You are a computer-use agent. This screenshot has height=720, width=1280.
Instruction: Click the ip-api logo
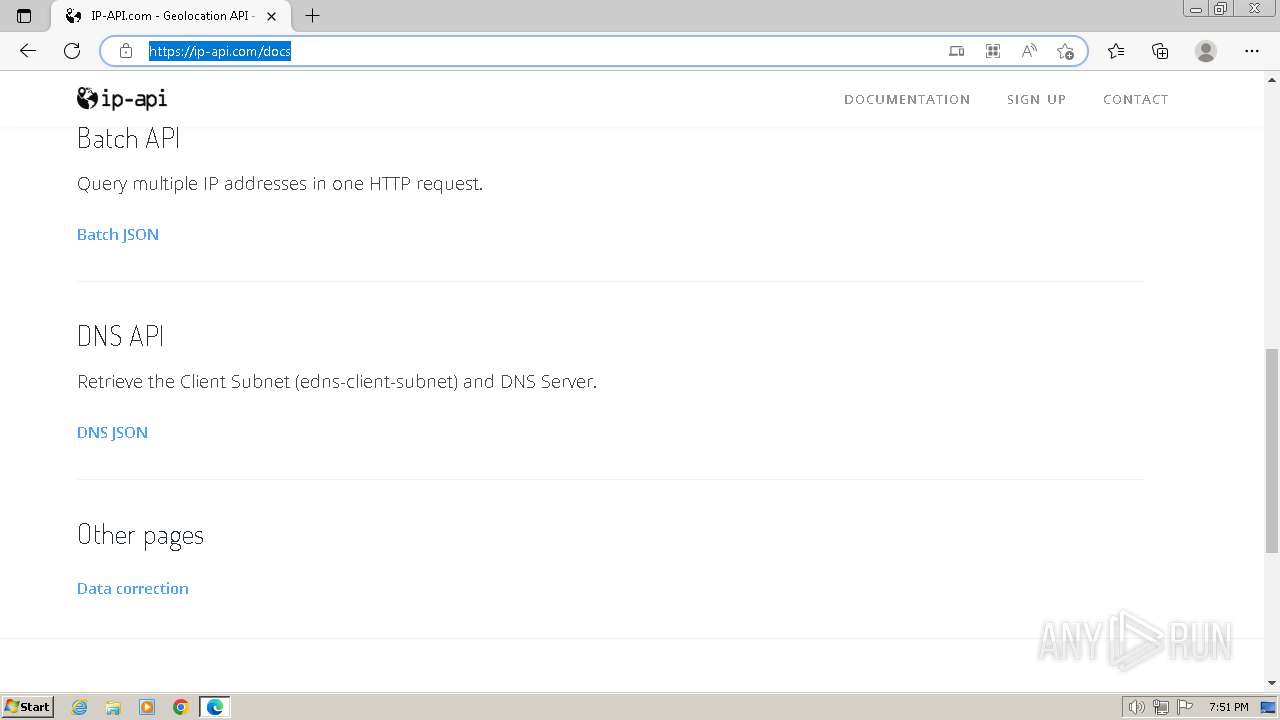click(122, 98)
